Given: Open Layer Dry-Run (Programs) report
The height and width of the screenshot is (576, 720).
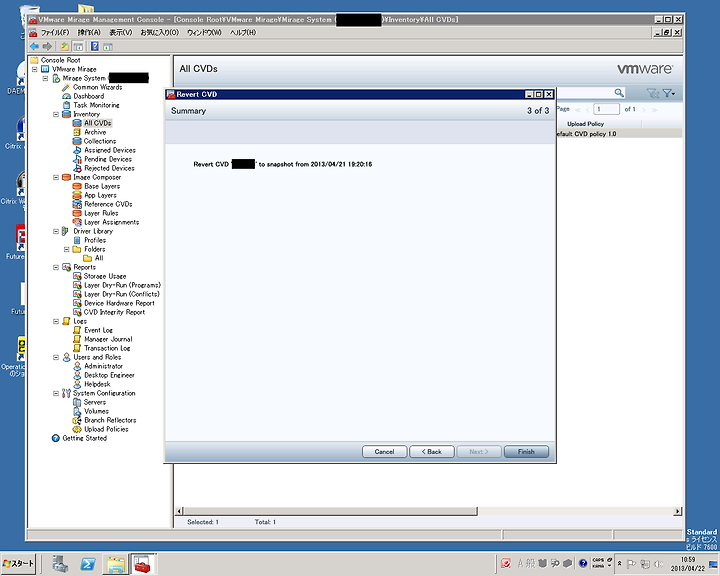Looking at the screenshot, I should (x=122, y=285).
